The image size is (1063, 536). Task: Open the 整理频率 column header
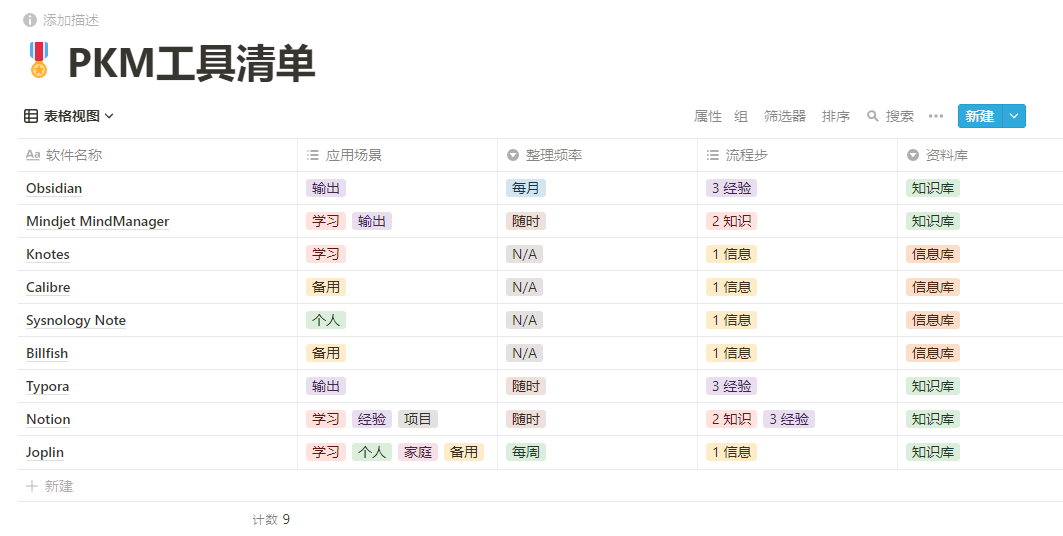[x=597, y=155]
